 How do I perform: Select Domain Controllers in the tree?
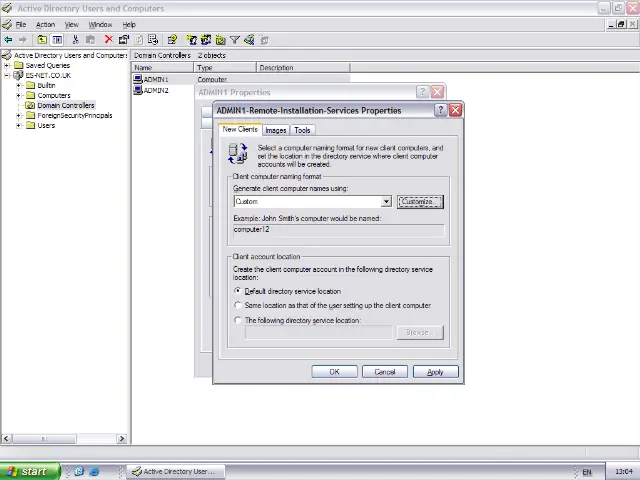coord(65,105)
